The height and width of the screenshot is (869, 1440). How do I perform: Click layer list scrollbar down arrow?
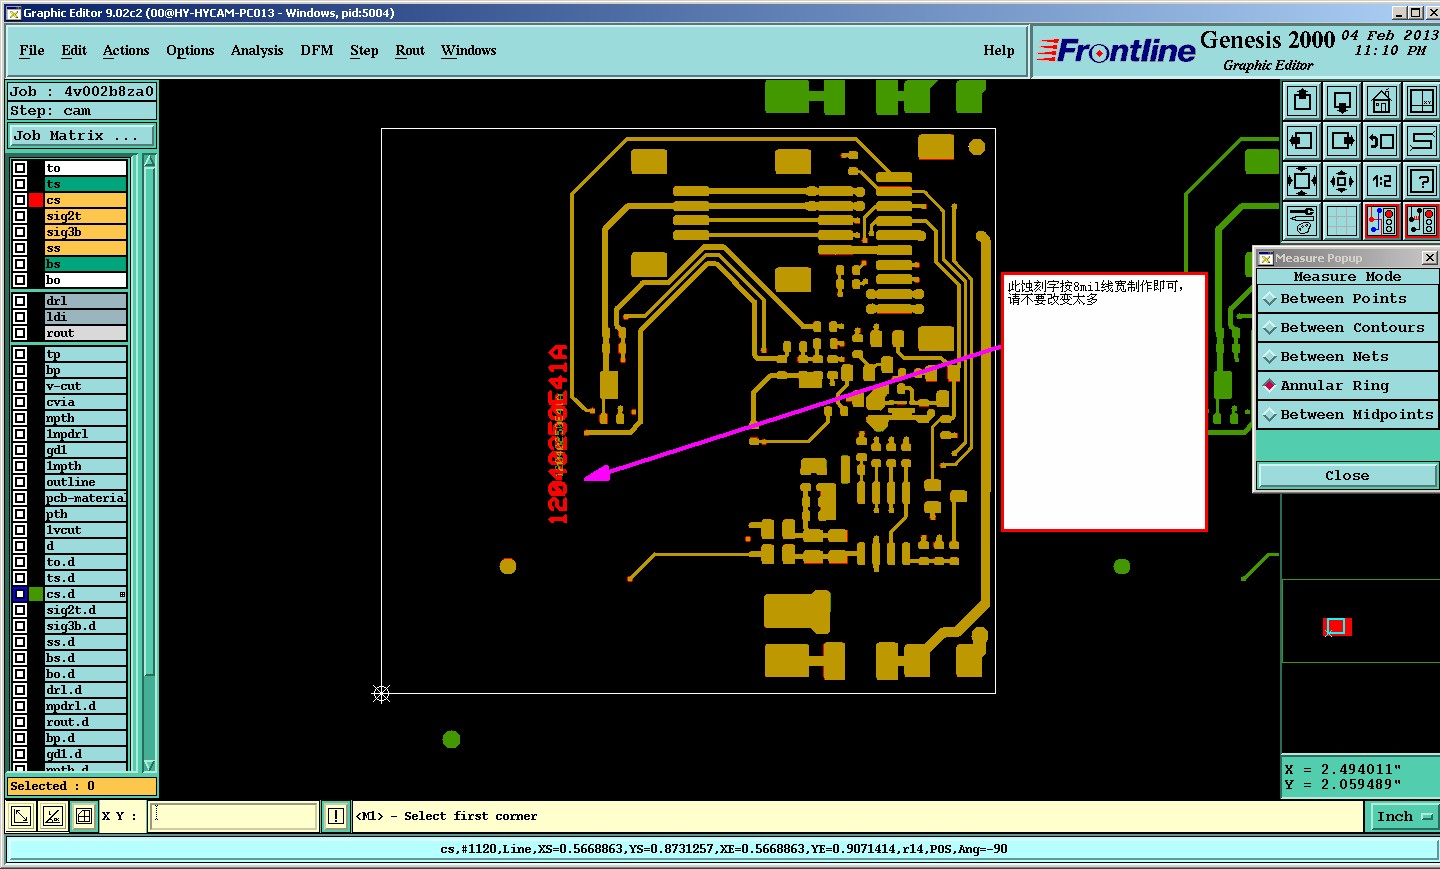tap(150, 765)
